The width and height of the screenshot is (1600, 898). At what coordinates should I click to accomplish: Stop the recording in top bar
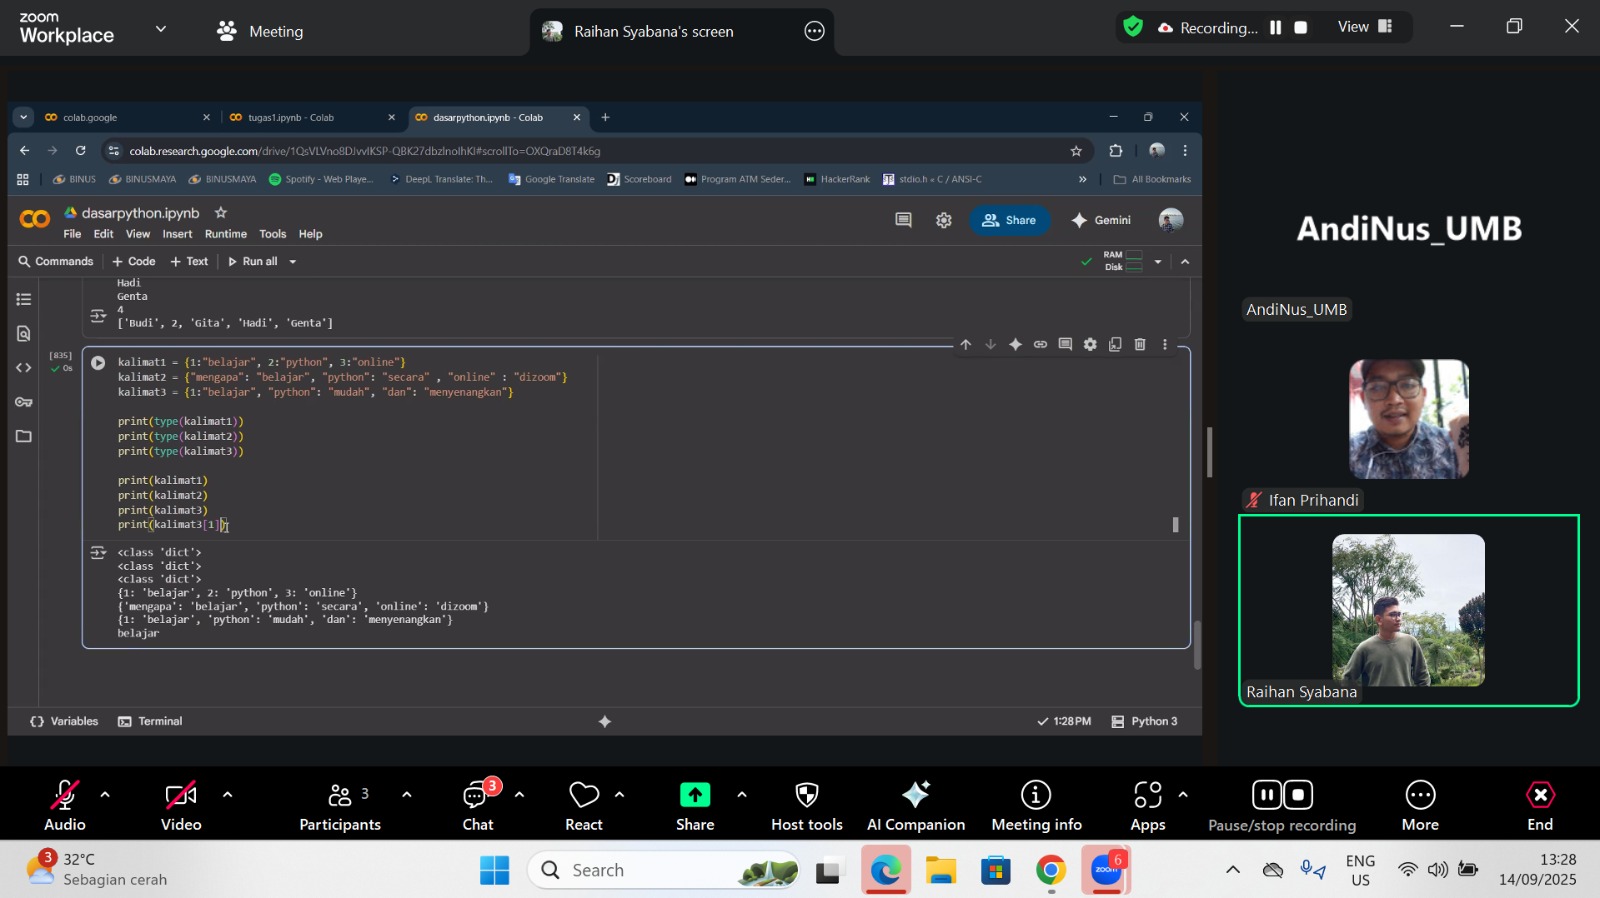[1301, 28]
